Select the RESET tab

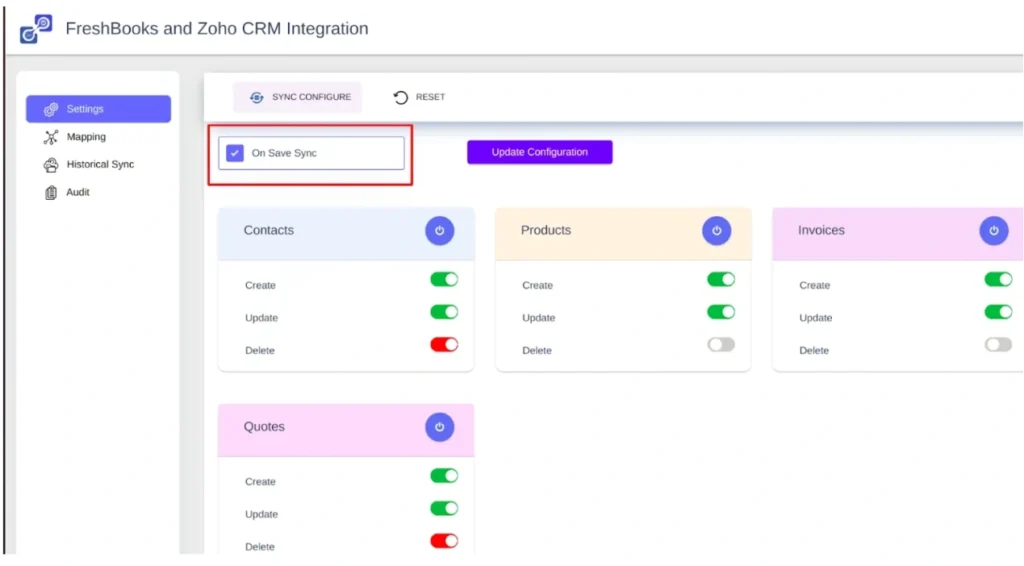click(419, 97)
